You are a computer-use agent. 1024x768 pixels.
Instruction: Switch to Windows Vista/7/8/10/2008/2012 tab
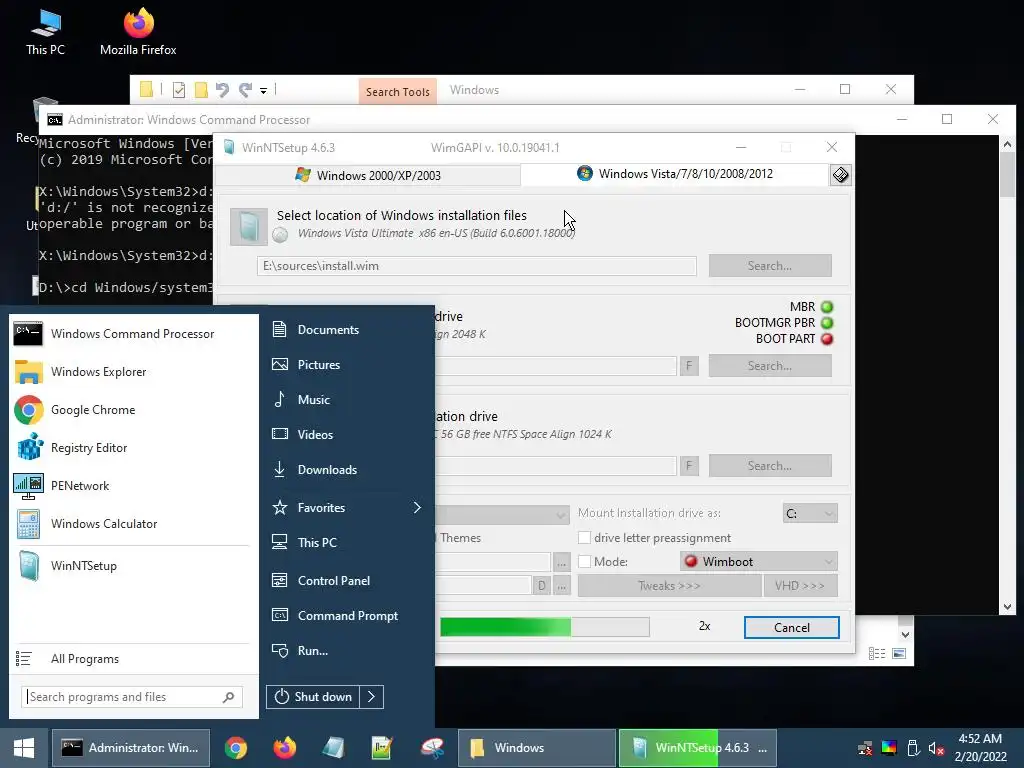click(x=675, y=174)
